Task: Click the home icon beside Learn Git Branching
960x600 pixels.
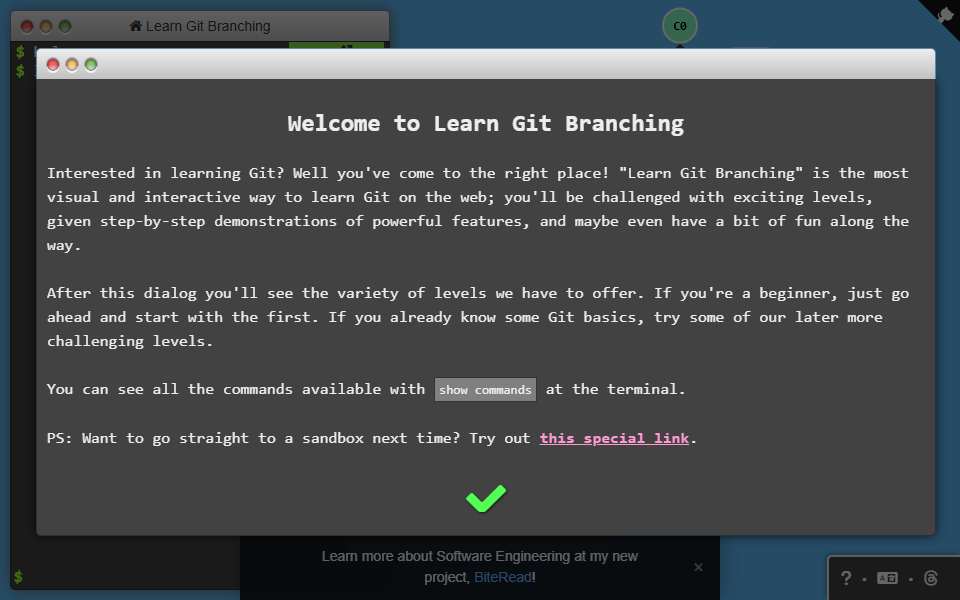Action: pyautogui.click(x=135, y=26)
